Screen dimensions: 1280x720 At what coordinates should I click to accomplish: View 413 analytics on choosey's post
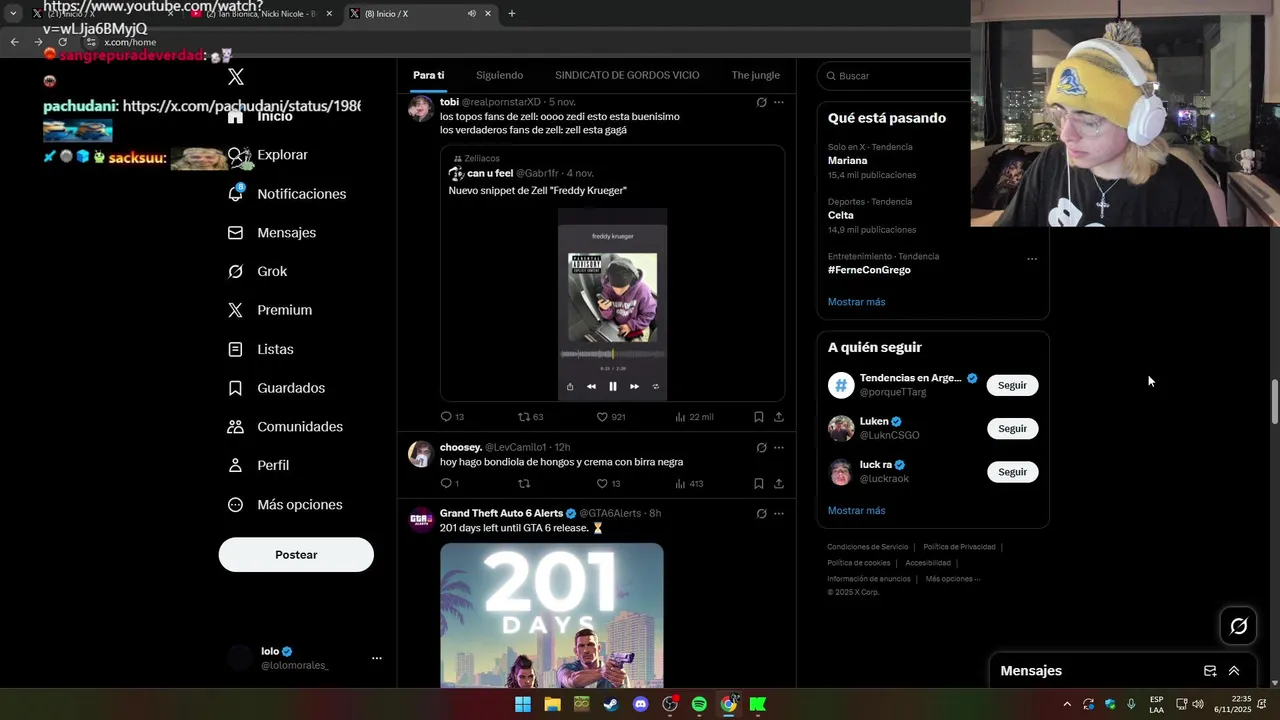pos(689,484)
